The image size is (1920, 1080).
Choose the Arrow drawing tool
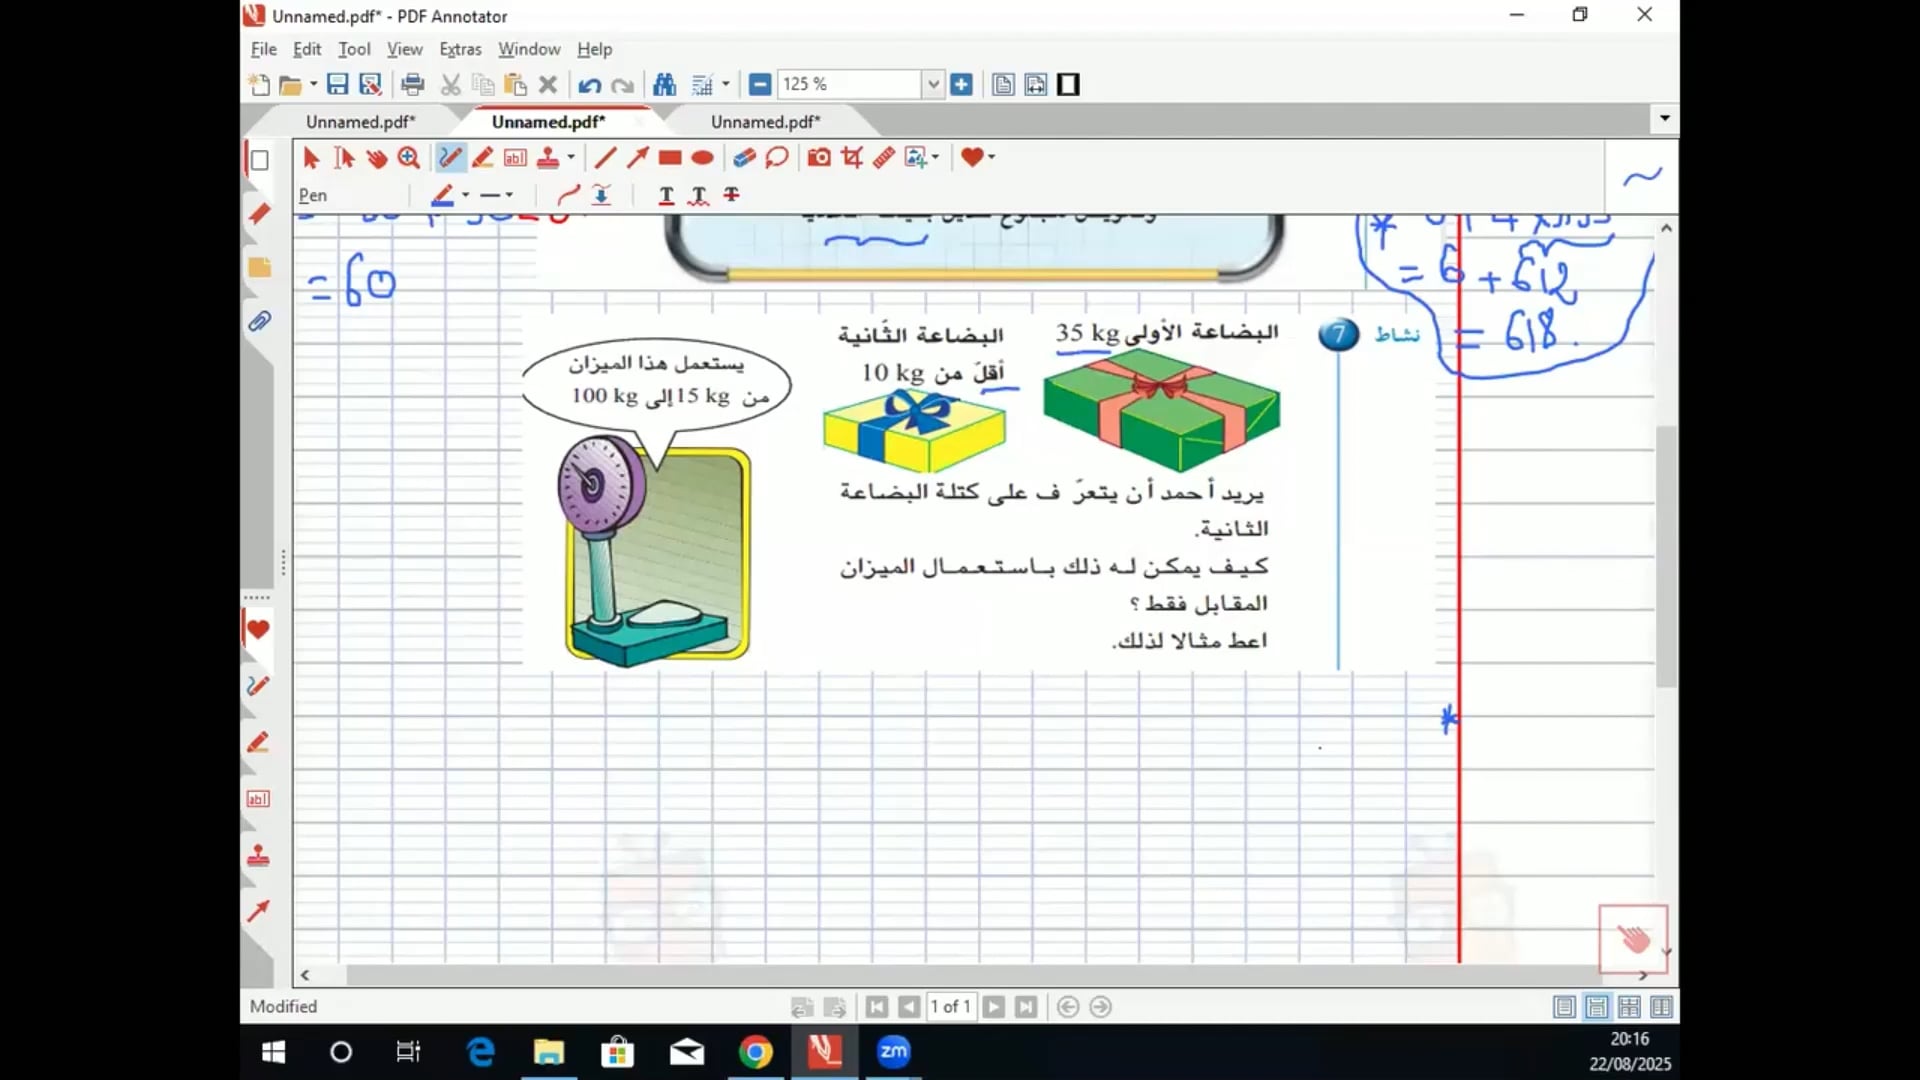coord(637,158)
